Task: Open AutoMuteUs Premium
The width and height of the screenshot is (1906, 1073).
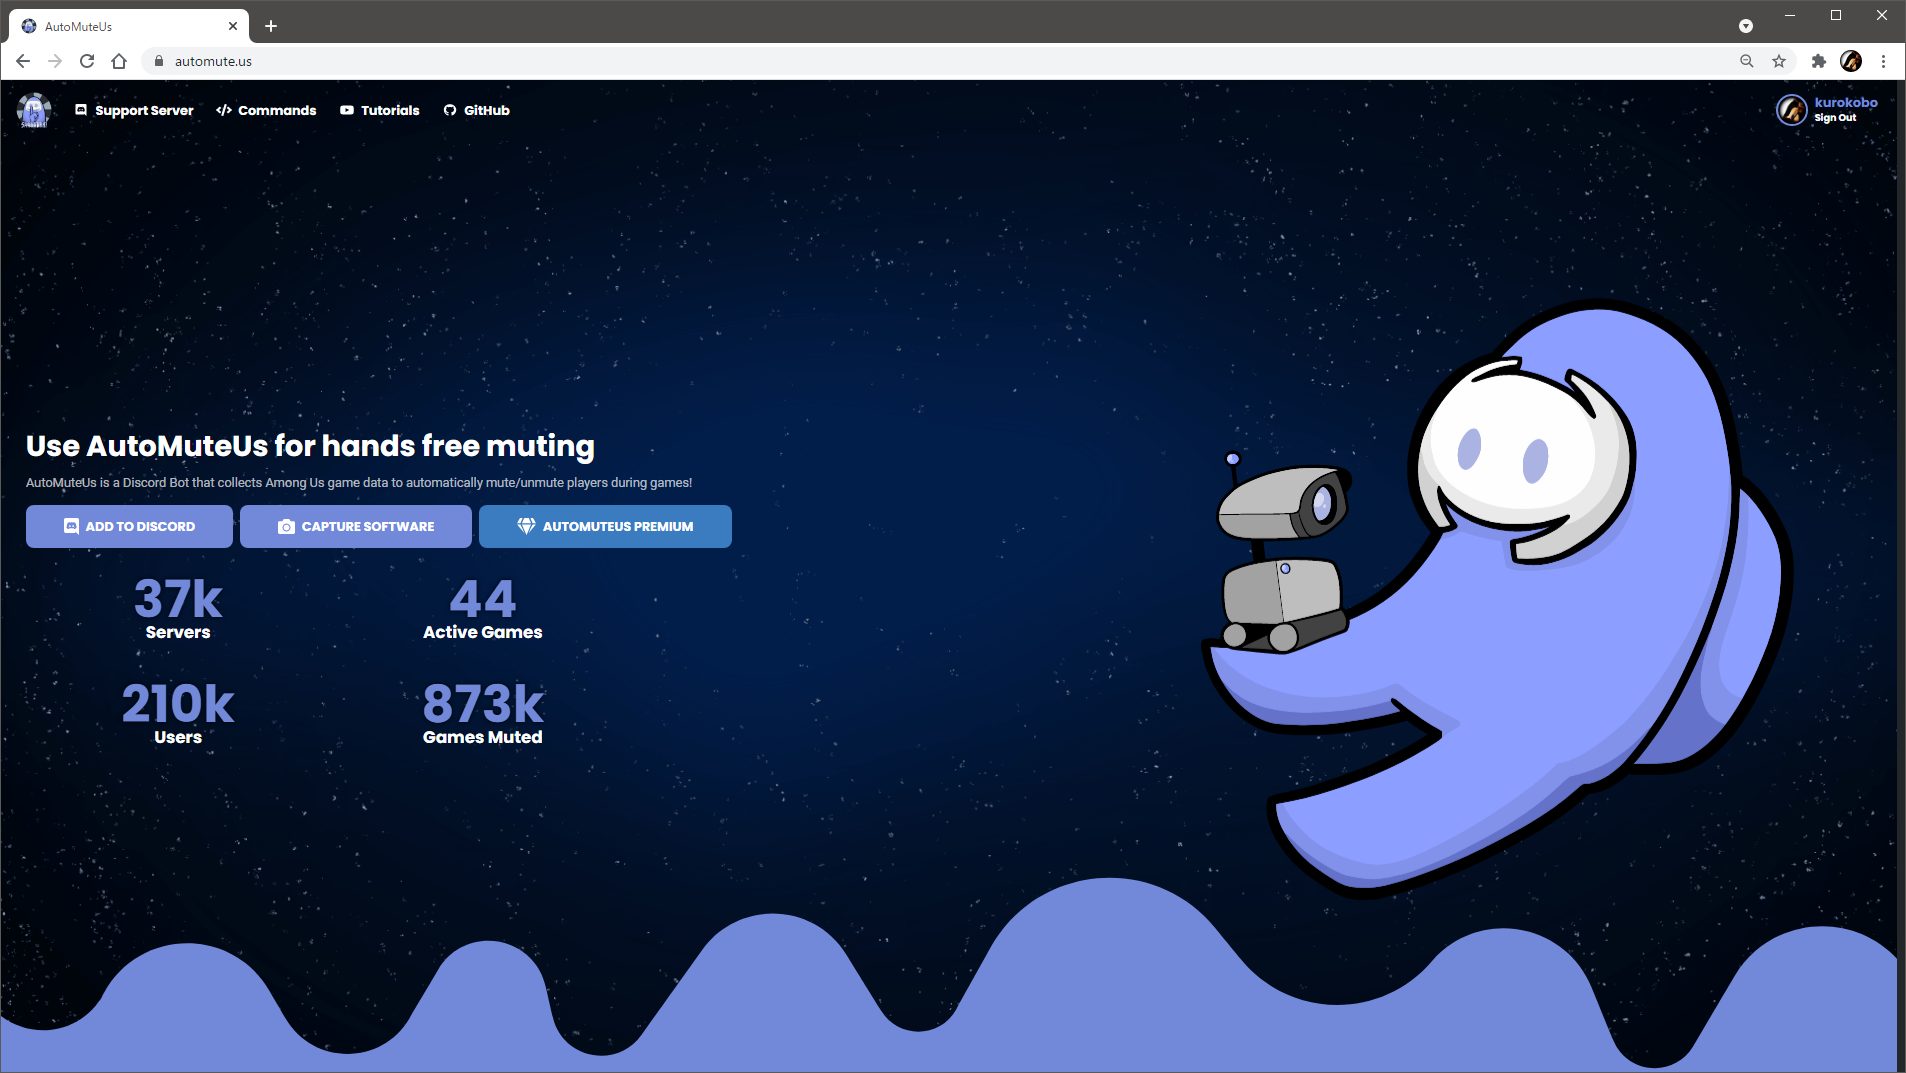Action: point(605,527)
